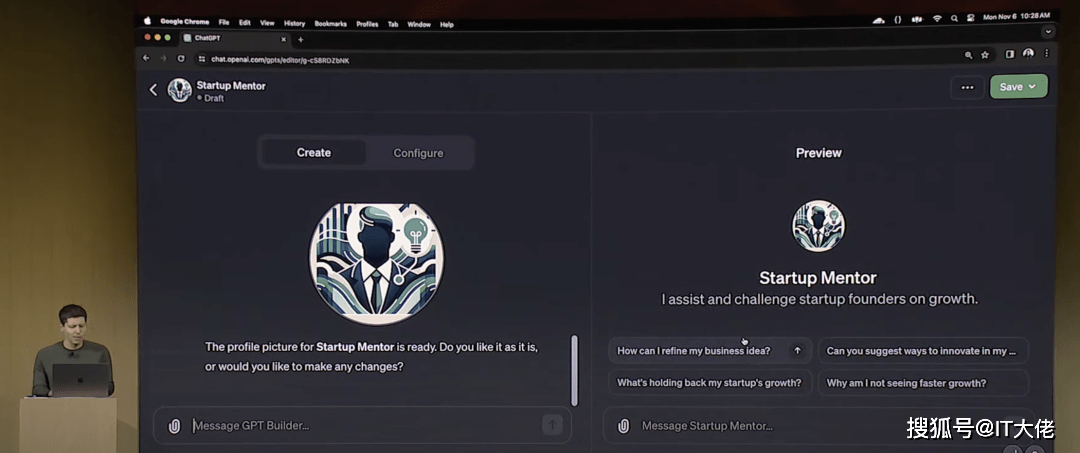The height and width of the screenshot is (453, 1080).
Task: Click the Preview pane Startup Mentor avatar
Action: click(x=818, y=226)
